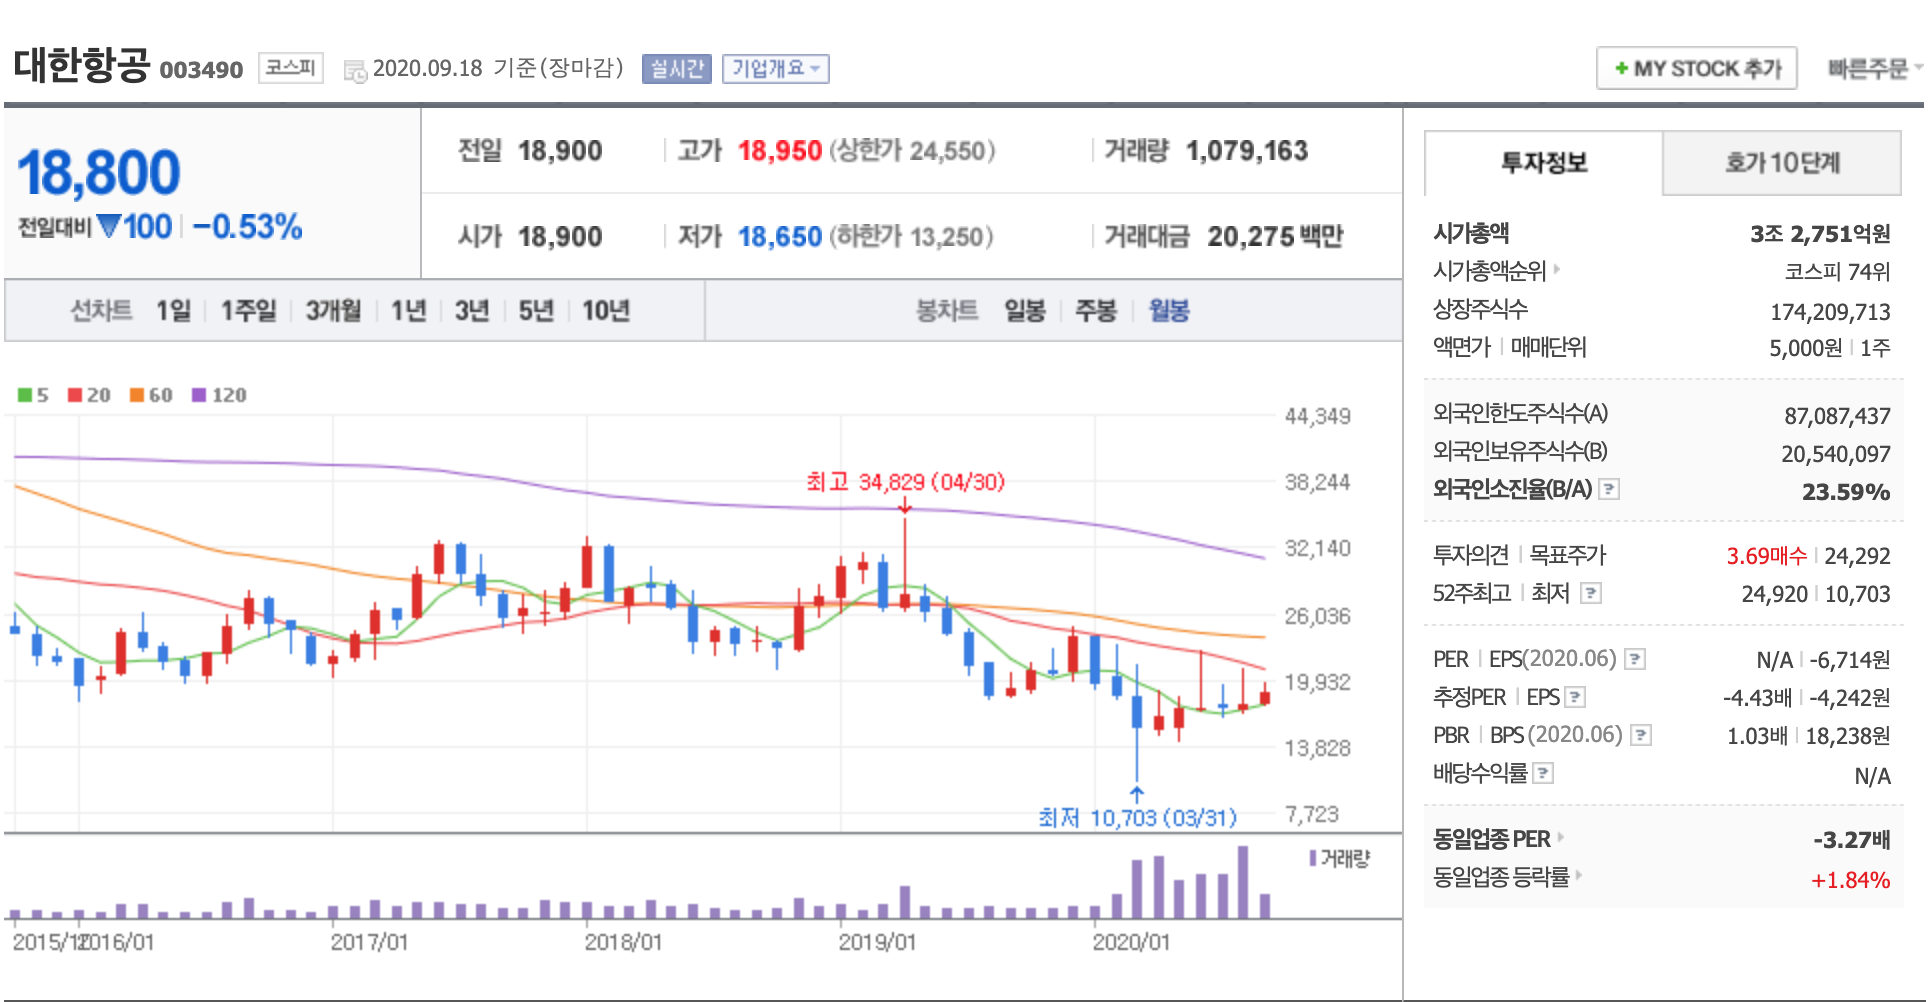The height and width of the screenshot is (1002, 1928).
Task: Click the 최저 10,703 (03/31) chart marker
Action: 1138,818
